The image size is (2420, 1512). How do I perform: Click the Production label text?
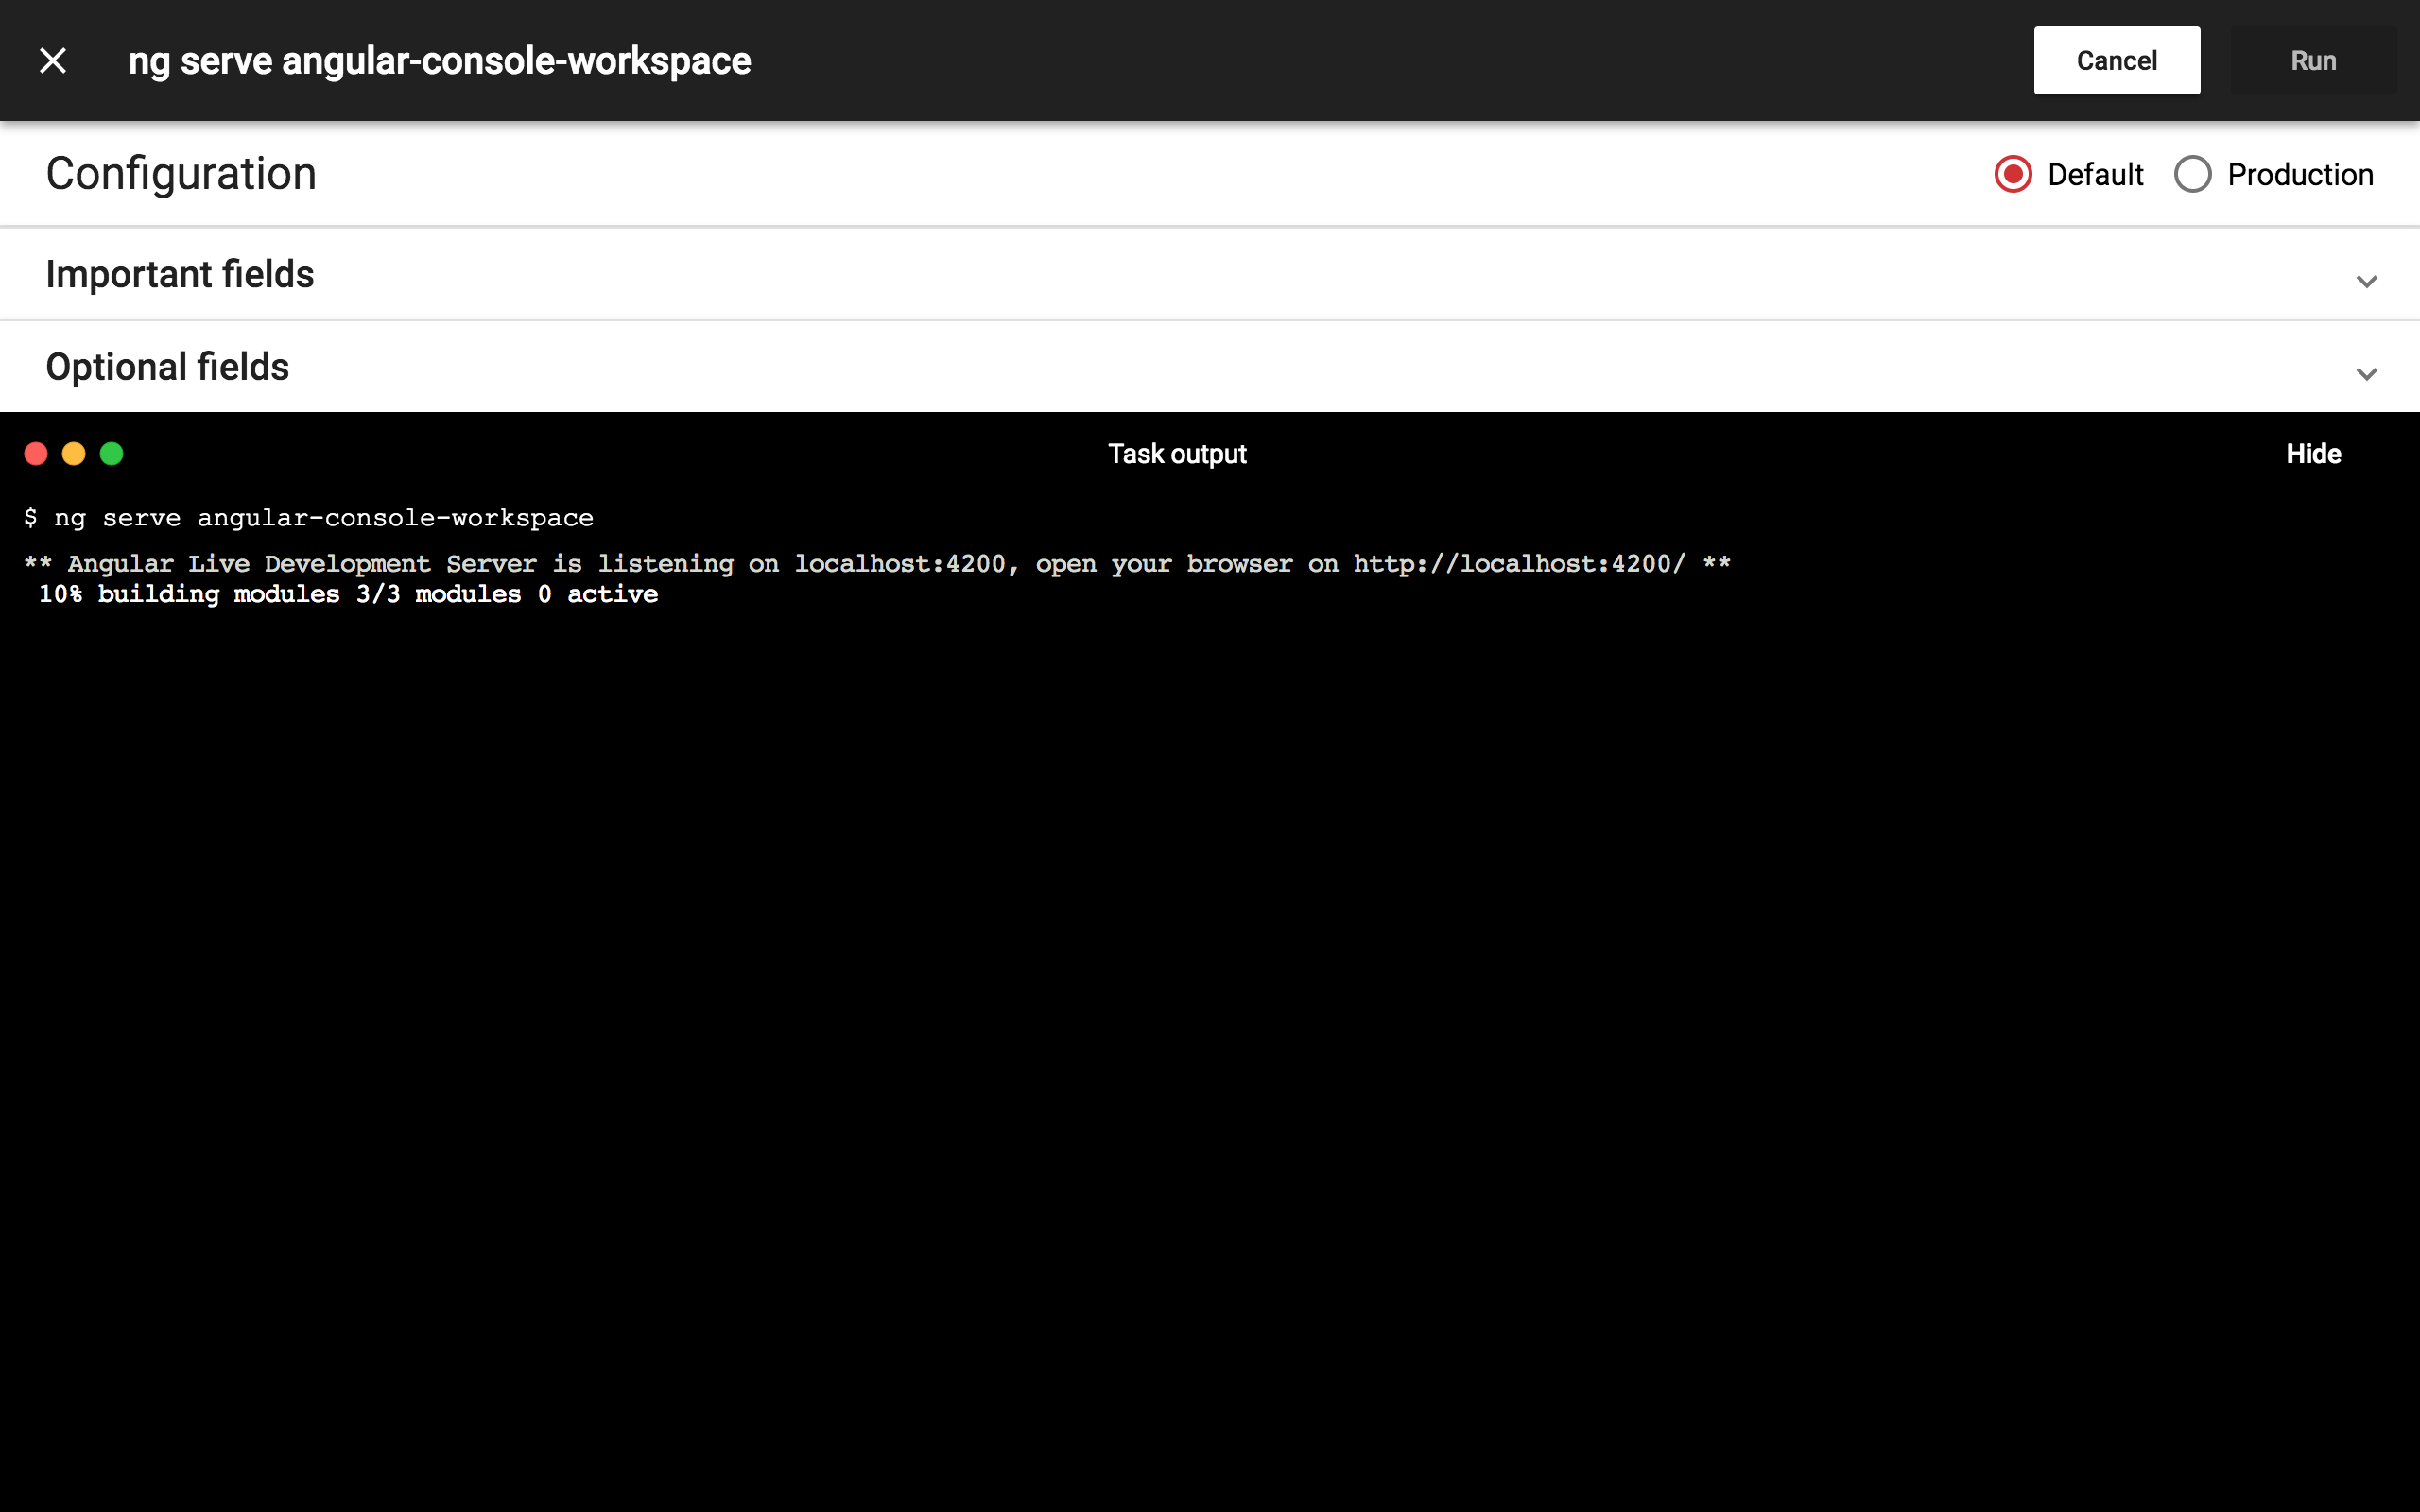[2299, 175]
